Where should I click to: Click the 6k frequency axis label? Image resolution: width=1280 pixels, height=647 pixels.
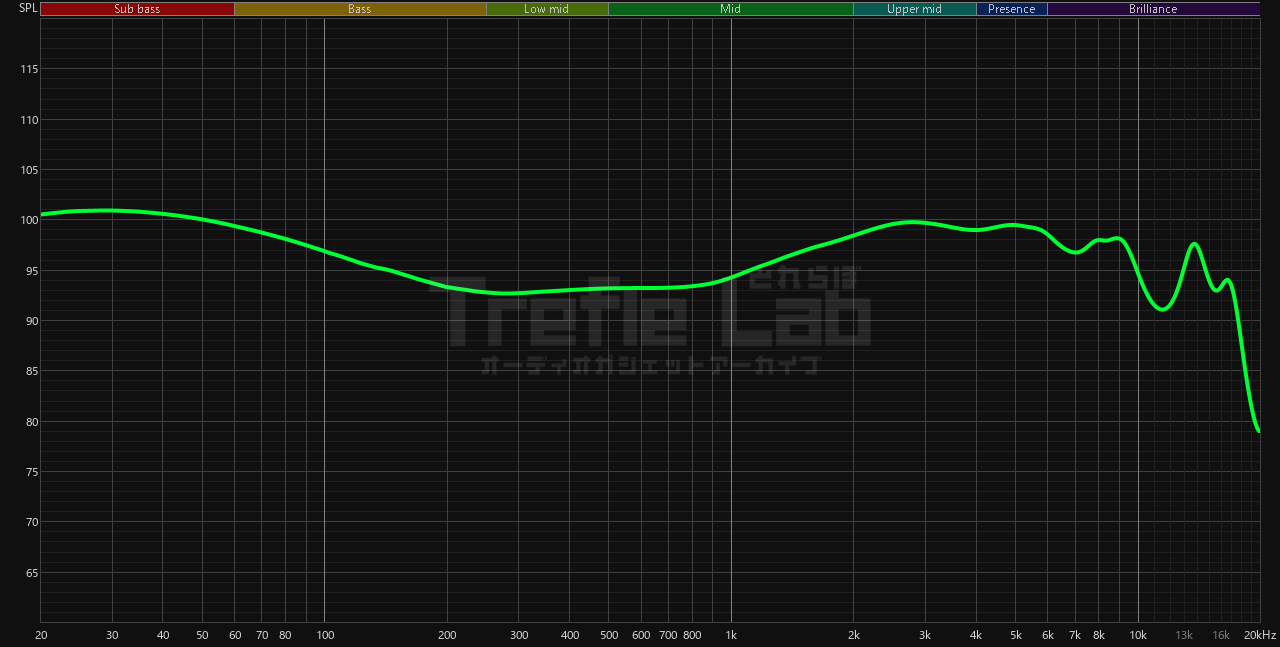tap(1048, 635)
